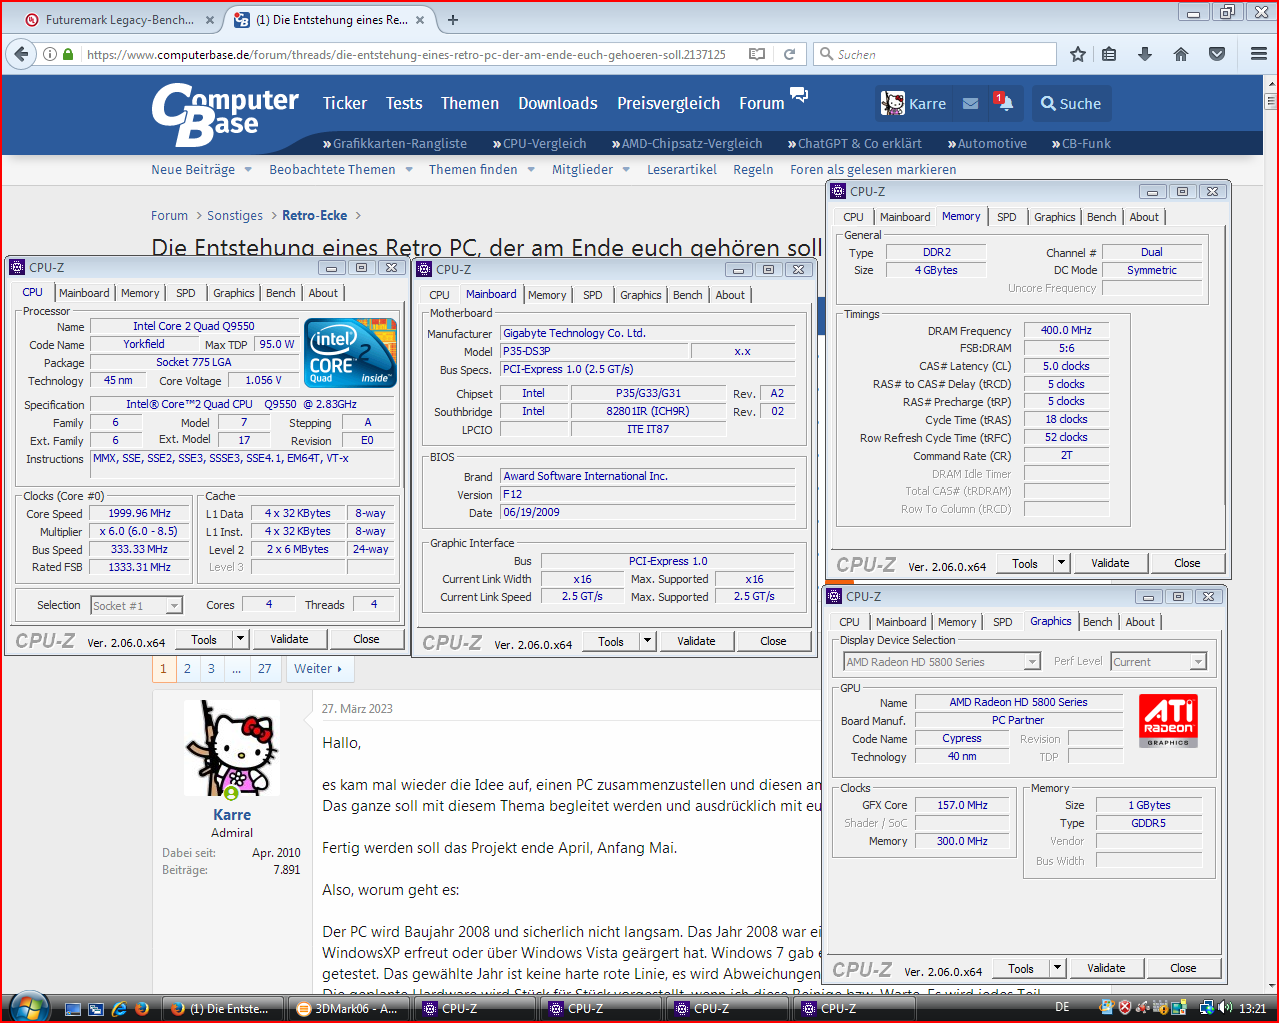Reload the page with the refresh icon
This screenshot has width=1279, height=1023.
[789, 54]
